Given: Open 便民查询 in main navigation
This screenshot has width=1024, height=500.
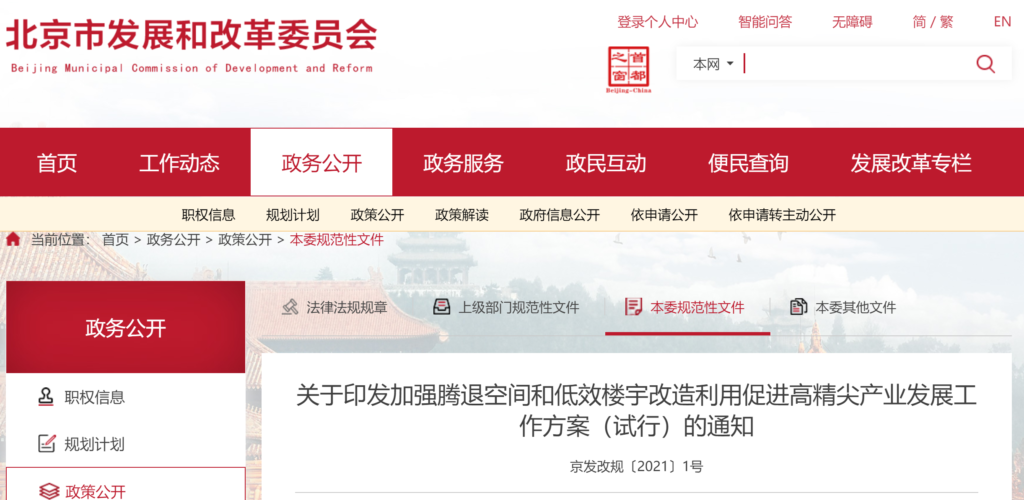Looking at the screenshot, I should 748,163.
